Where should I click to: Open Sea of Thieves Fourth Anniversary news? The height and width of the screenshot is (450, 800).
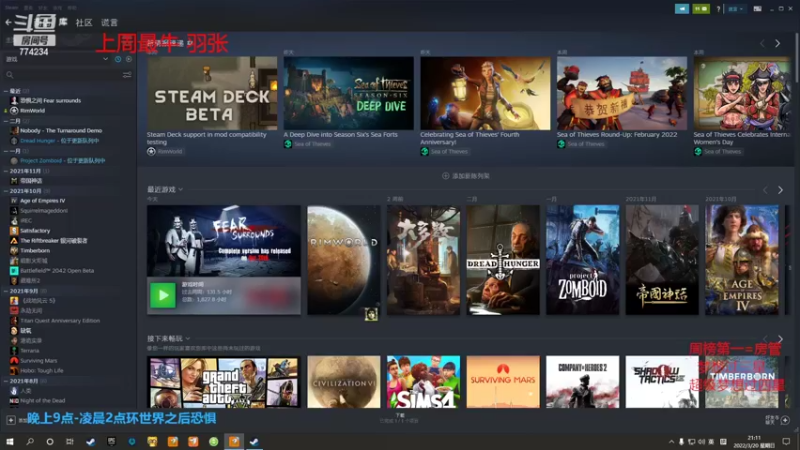485,93
